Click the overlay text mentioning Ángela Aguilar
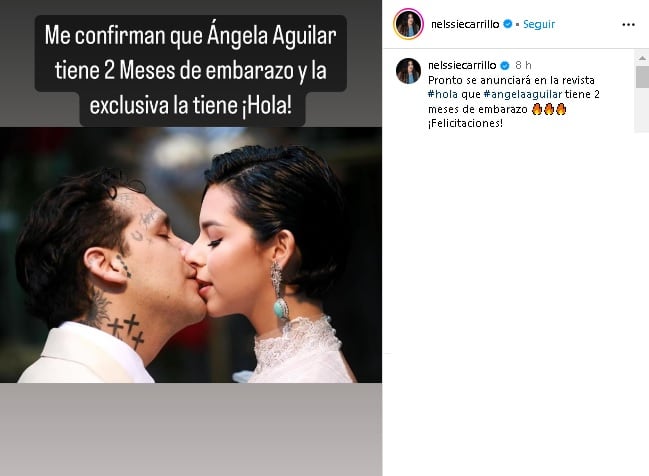 point(191,36)
